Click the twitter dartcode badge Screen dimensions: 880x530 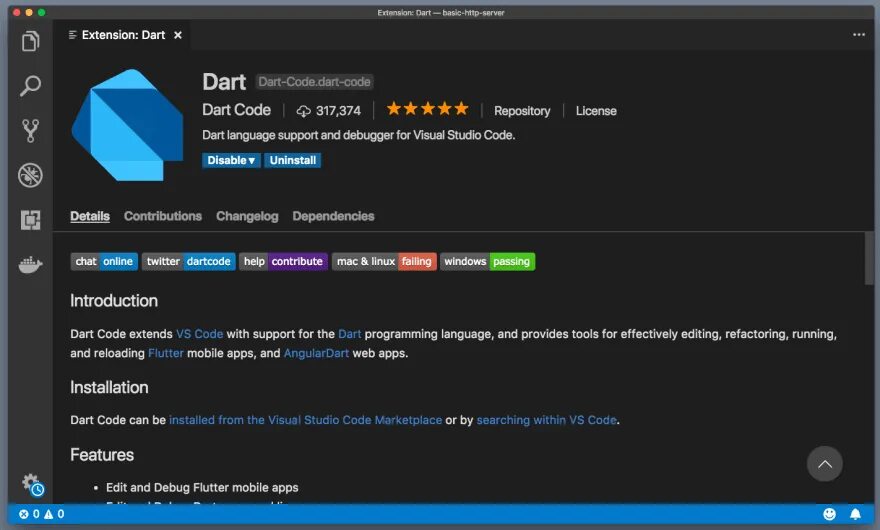[x=188, y=262]
